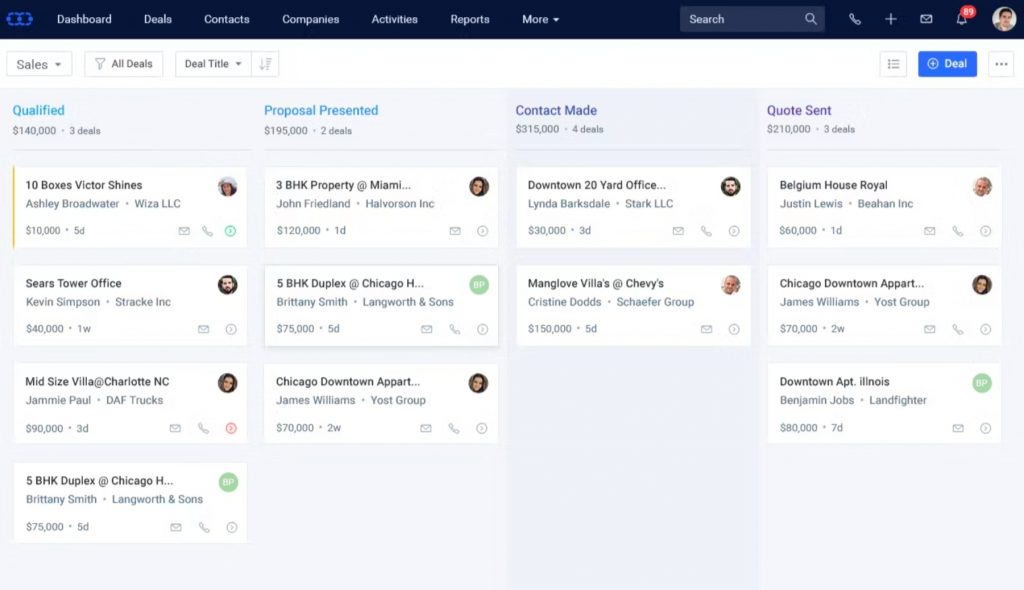Click the plus quick-add icon in top bar
The height and width of the screenshot is (590, 1024).
pyautogui.click(x=890, y=19)
